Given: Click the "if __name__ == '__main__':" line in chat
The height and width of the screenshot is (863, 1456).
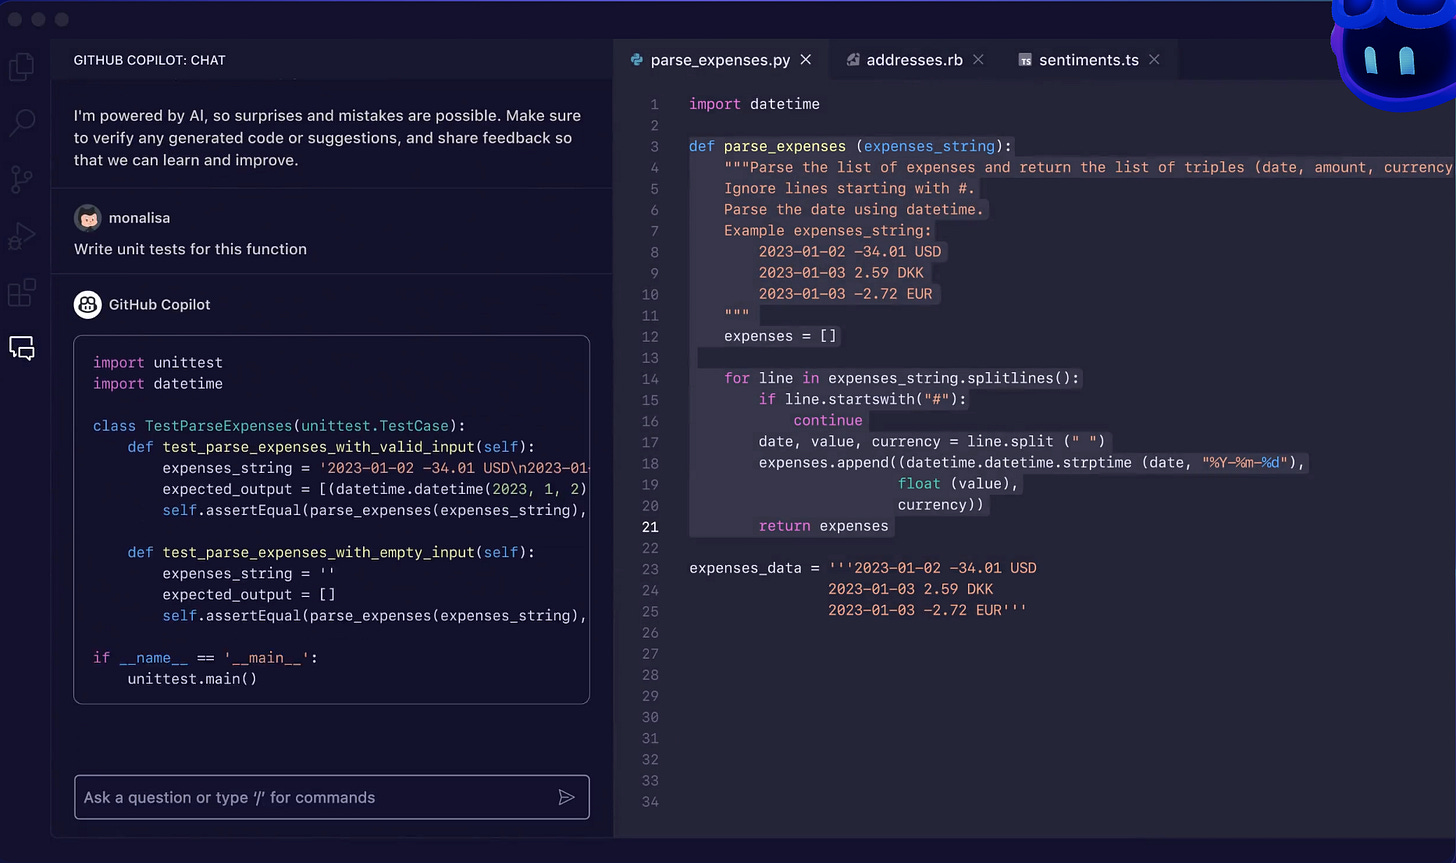Looking at the screenshot, I should pos(205,658).
